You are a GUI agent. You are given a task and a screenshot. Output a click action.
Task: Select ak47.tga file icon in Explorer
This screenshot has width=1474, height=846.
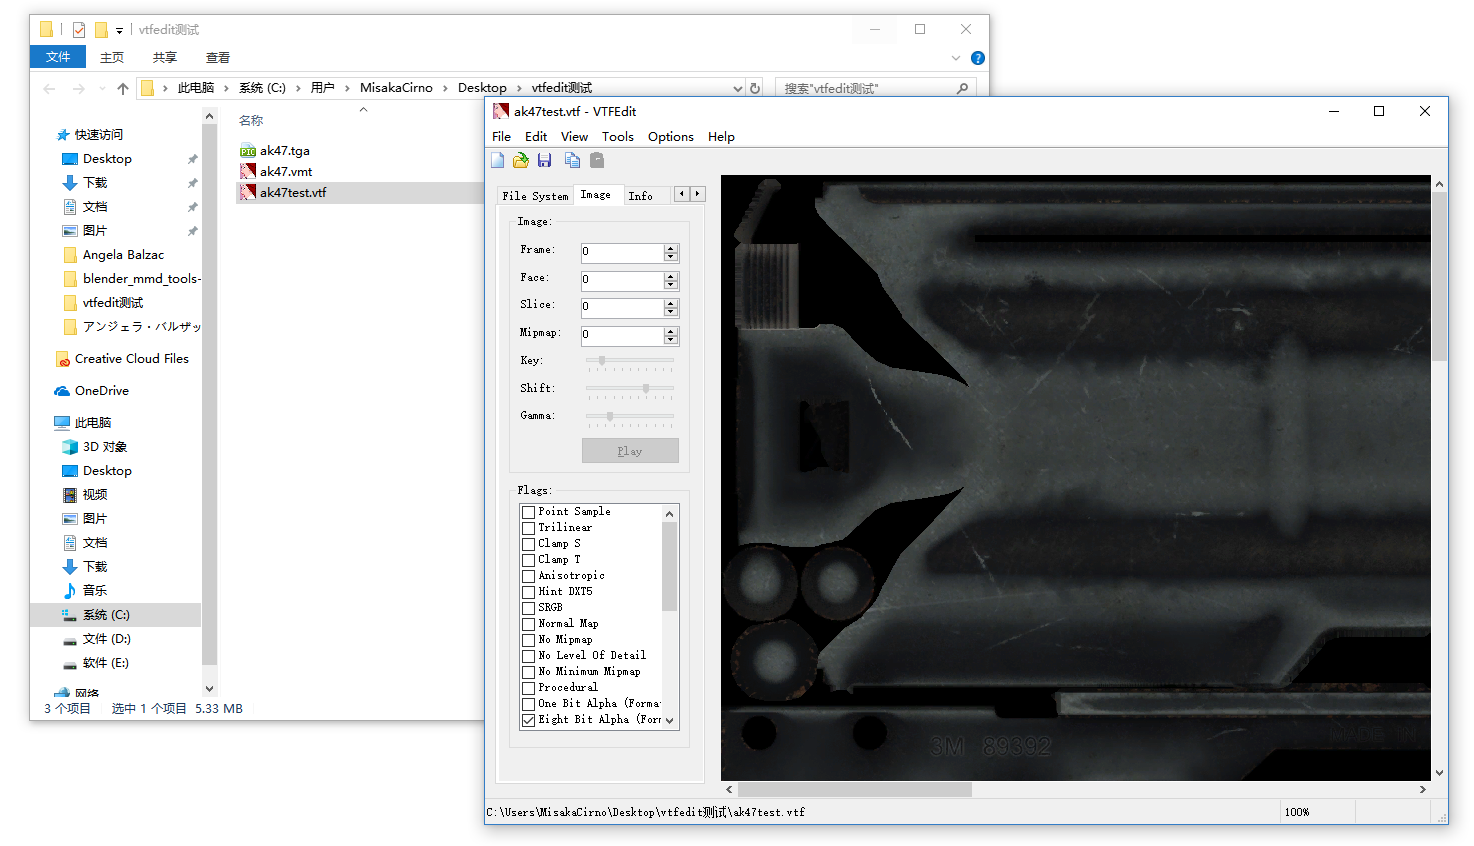click(248, 151)
